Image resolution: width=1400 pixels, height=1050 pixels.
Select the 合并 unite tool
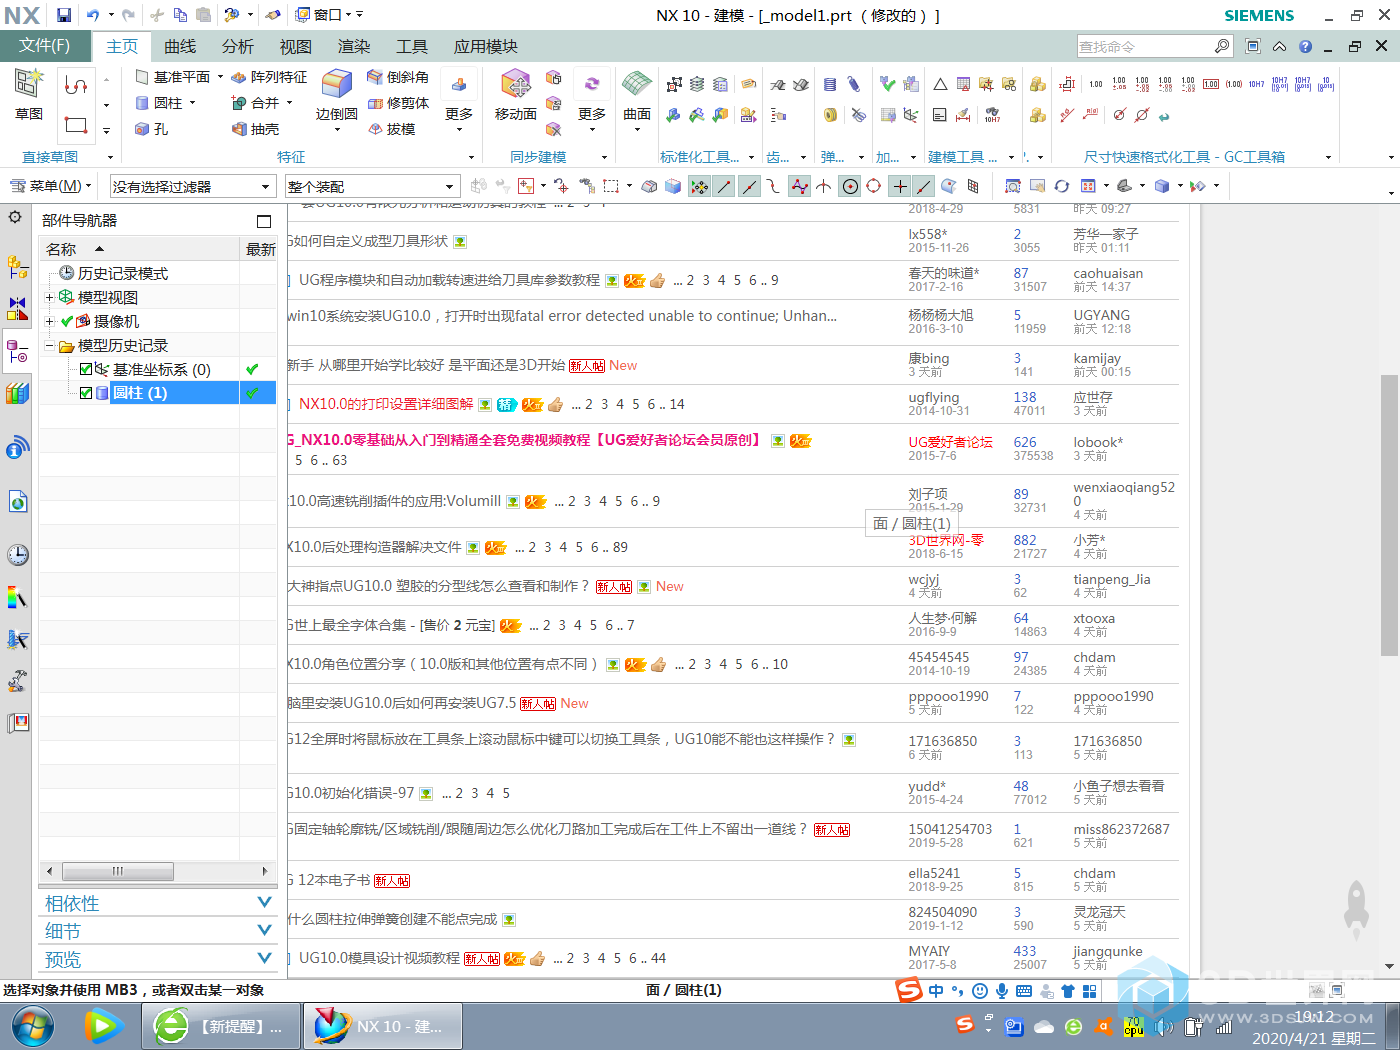pos(255,103)
